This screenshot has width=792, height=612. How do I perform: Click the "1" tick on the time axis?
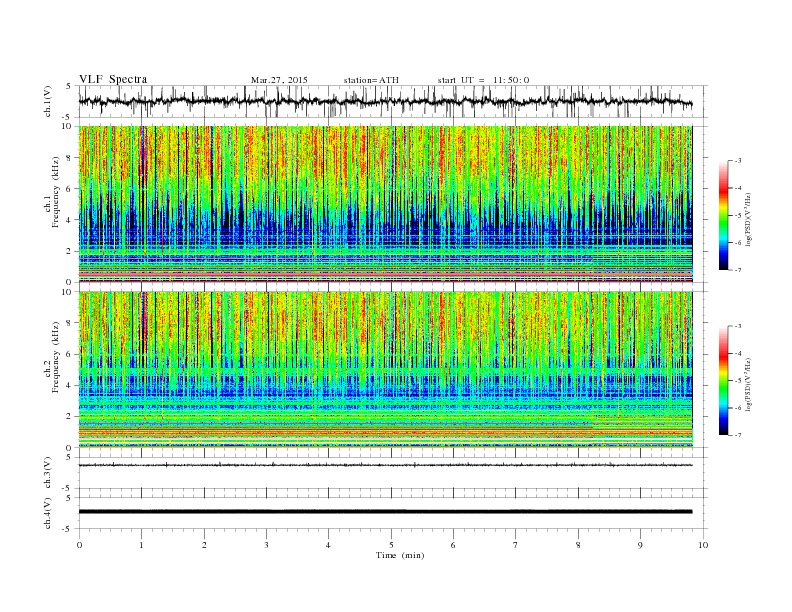point(141,545)
